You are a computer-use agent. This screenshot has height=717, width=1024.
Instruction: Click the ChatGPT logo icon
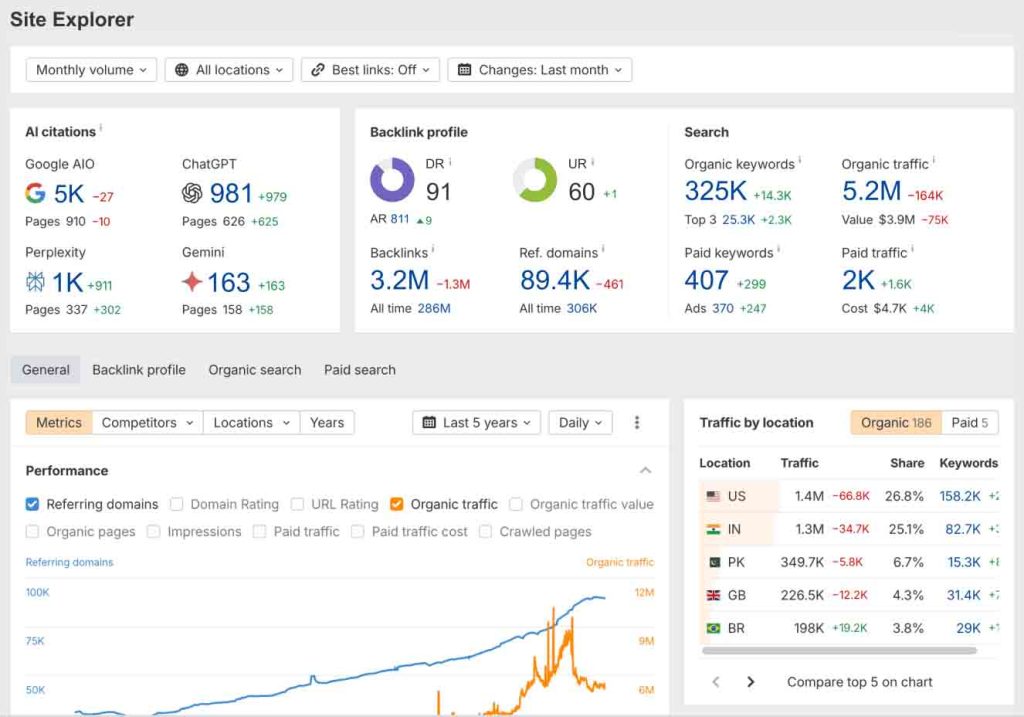coord(192,193)
